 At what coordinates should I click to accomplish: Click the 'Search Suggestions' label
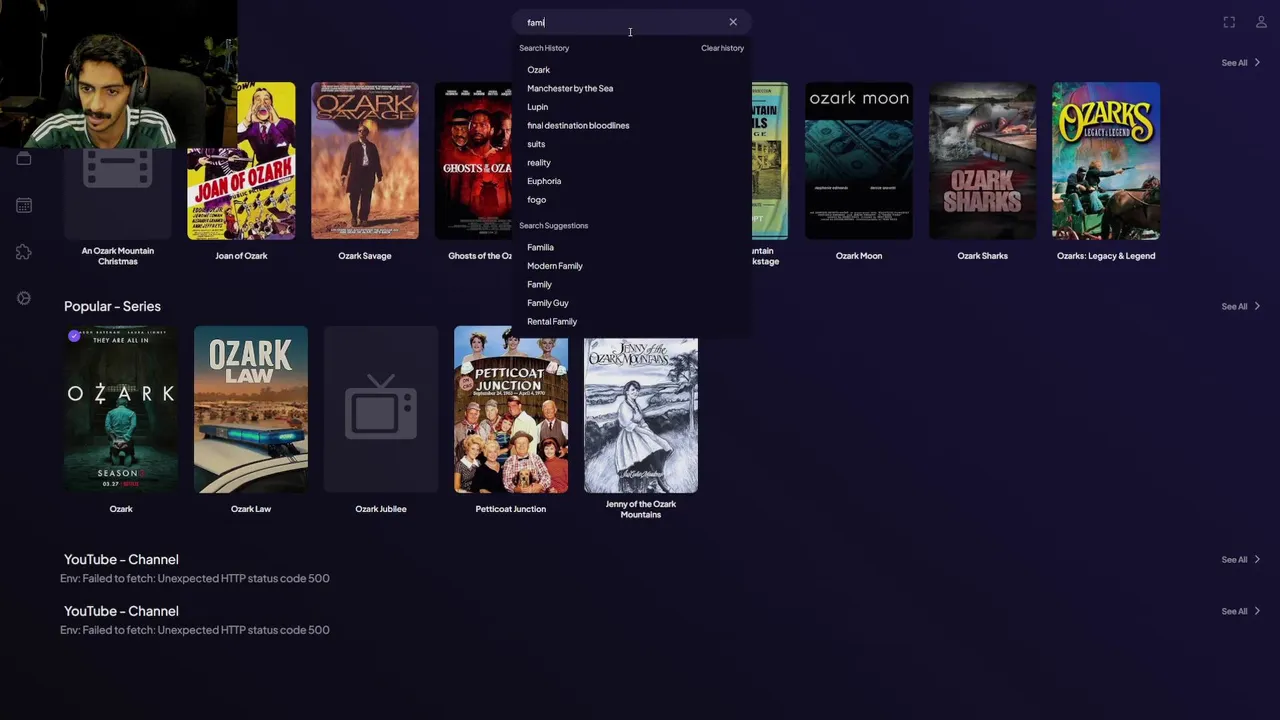pos(553,226)
